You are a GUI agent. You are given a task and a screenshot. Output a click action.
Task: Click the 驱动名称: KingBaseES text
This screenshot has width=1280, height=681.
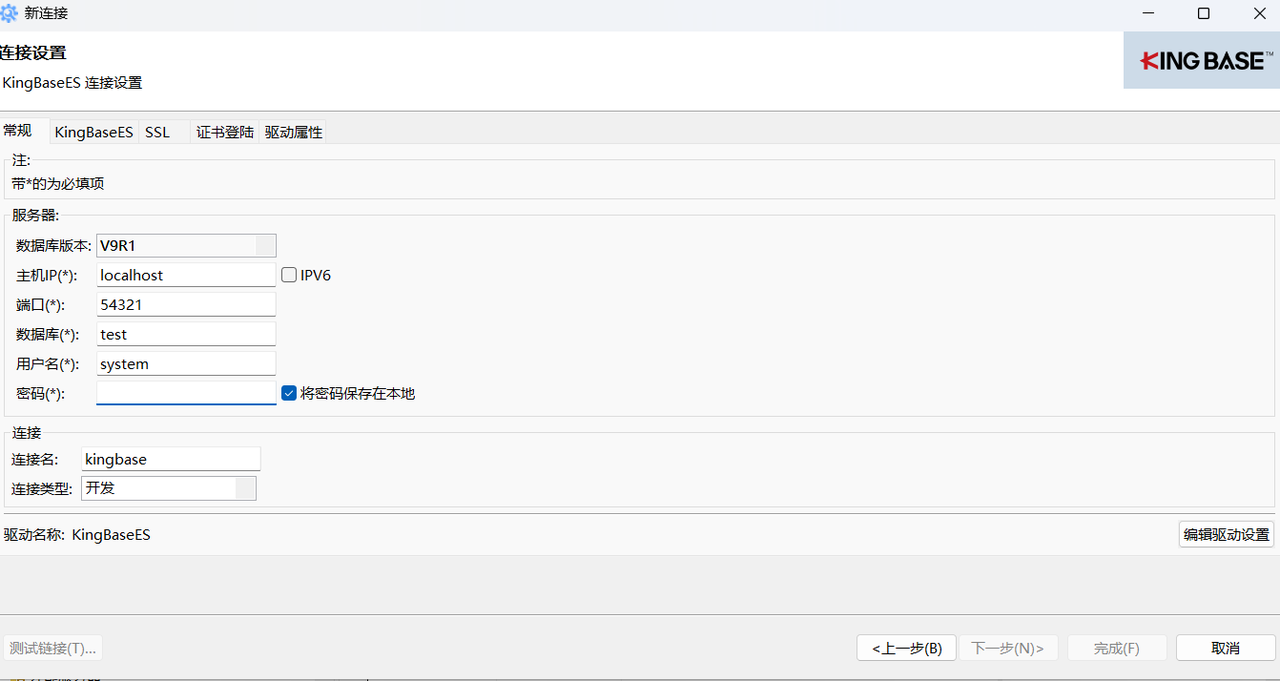[77, 535]
